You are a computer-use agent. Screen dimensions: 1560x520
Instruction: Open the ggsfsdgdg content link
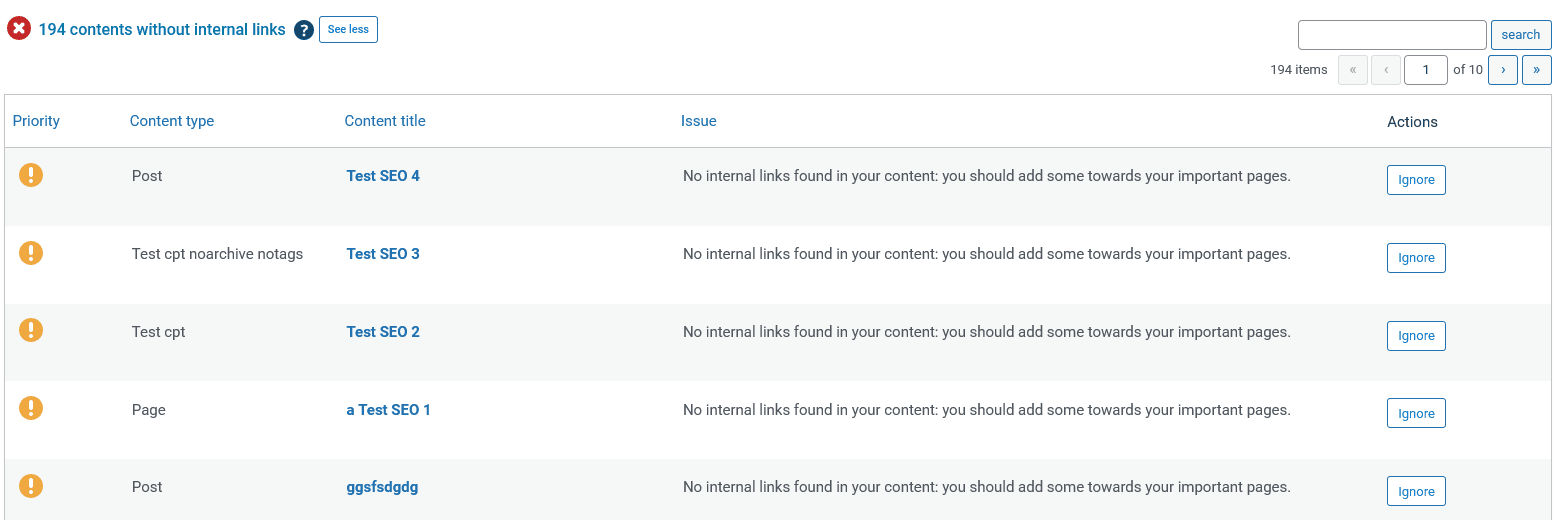coord(382,487)
